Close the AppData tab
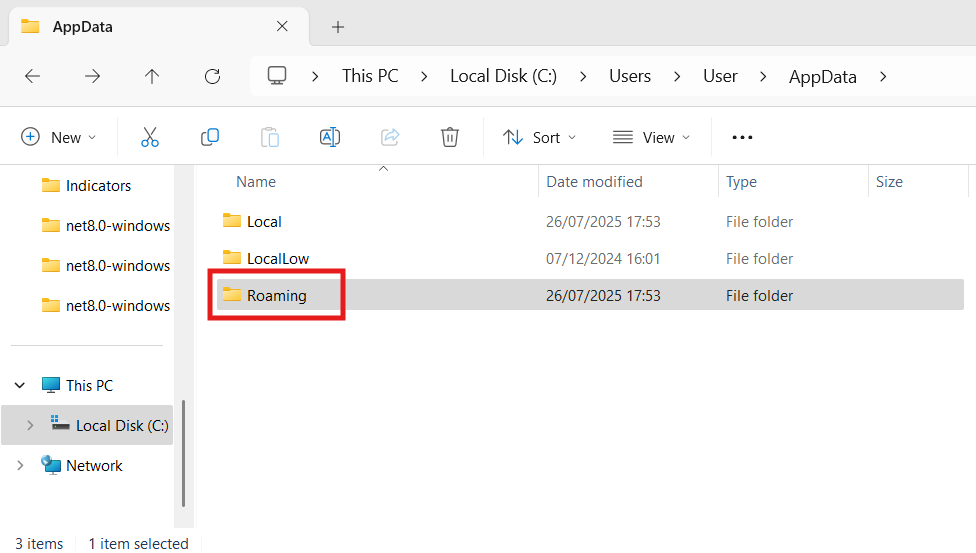This screenshot has height=553, width=976. coord(282,26)
